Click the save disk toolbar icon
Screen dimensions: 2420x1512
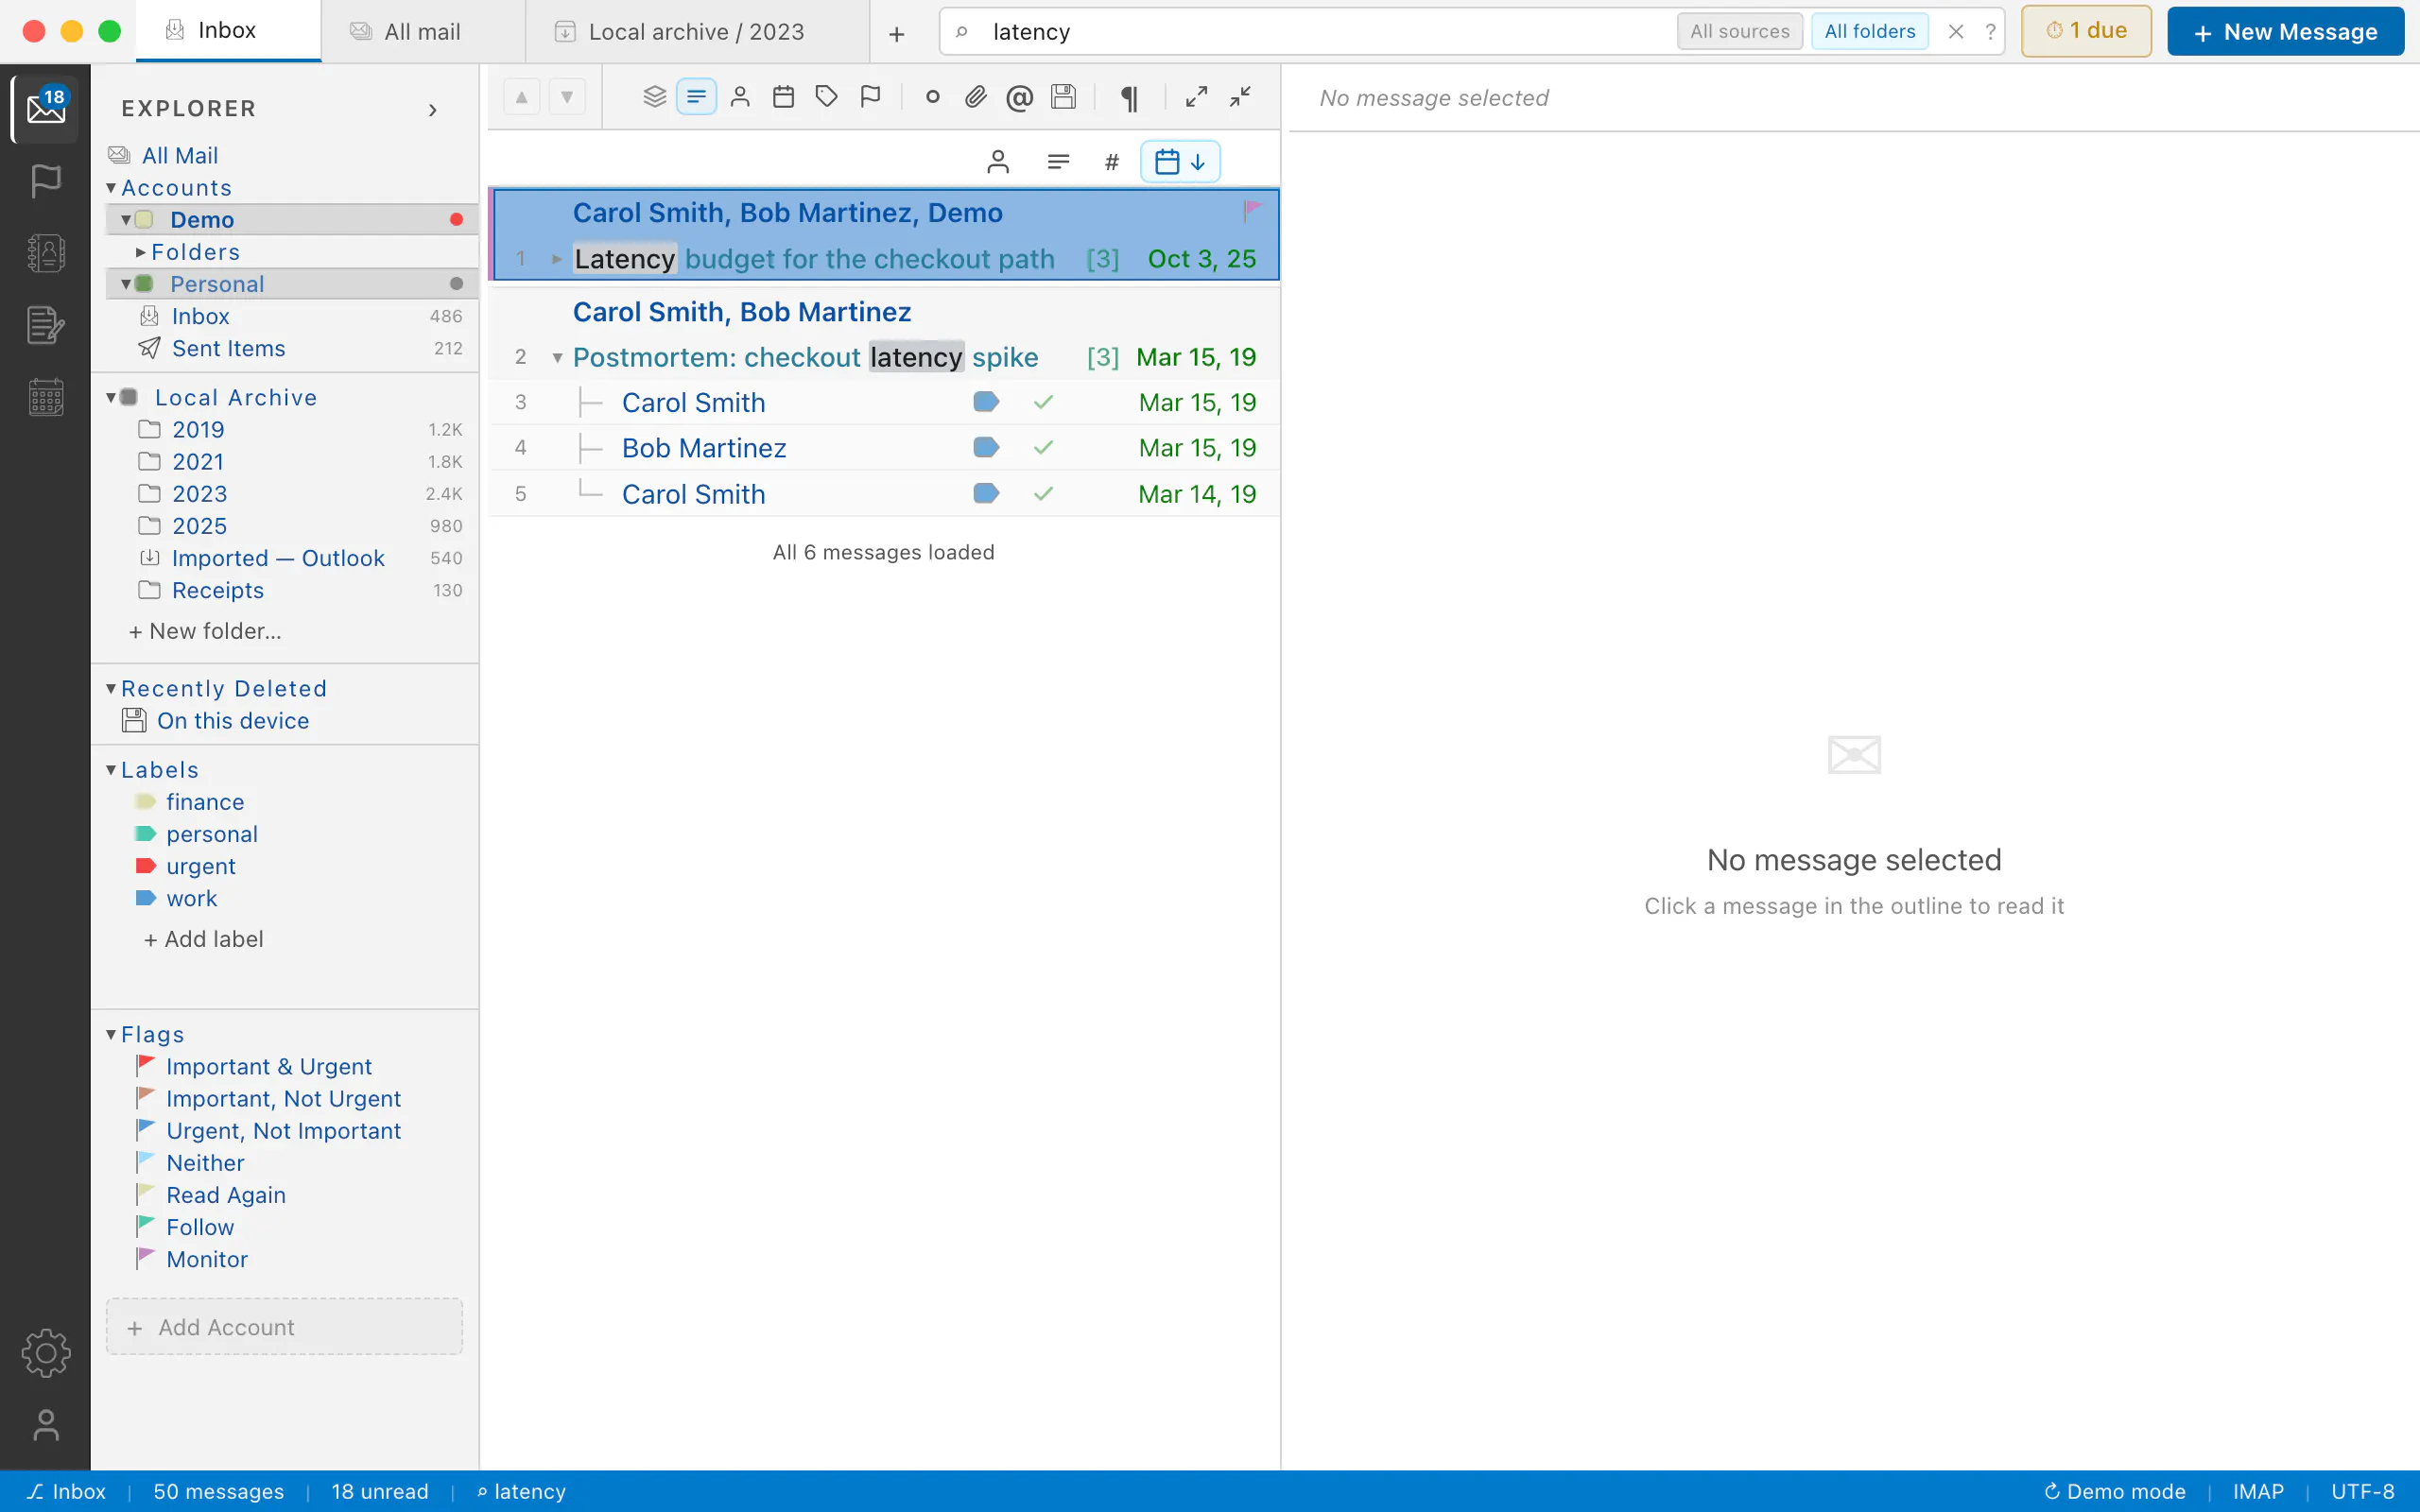1063,97
